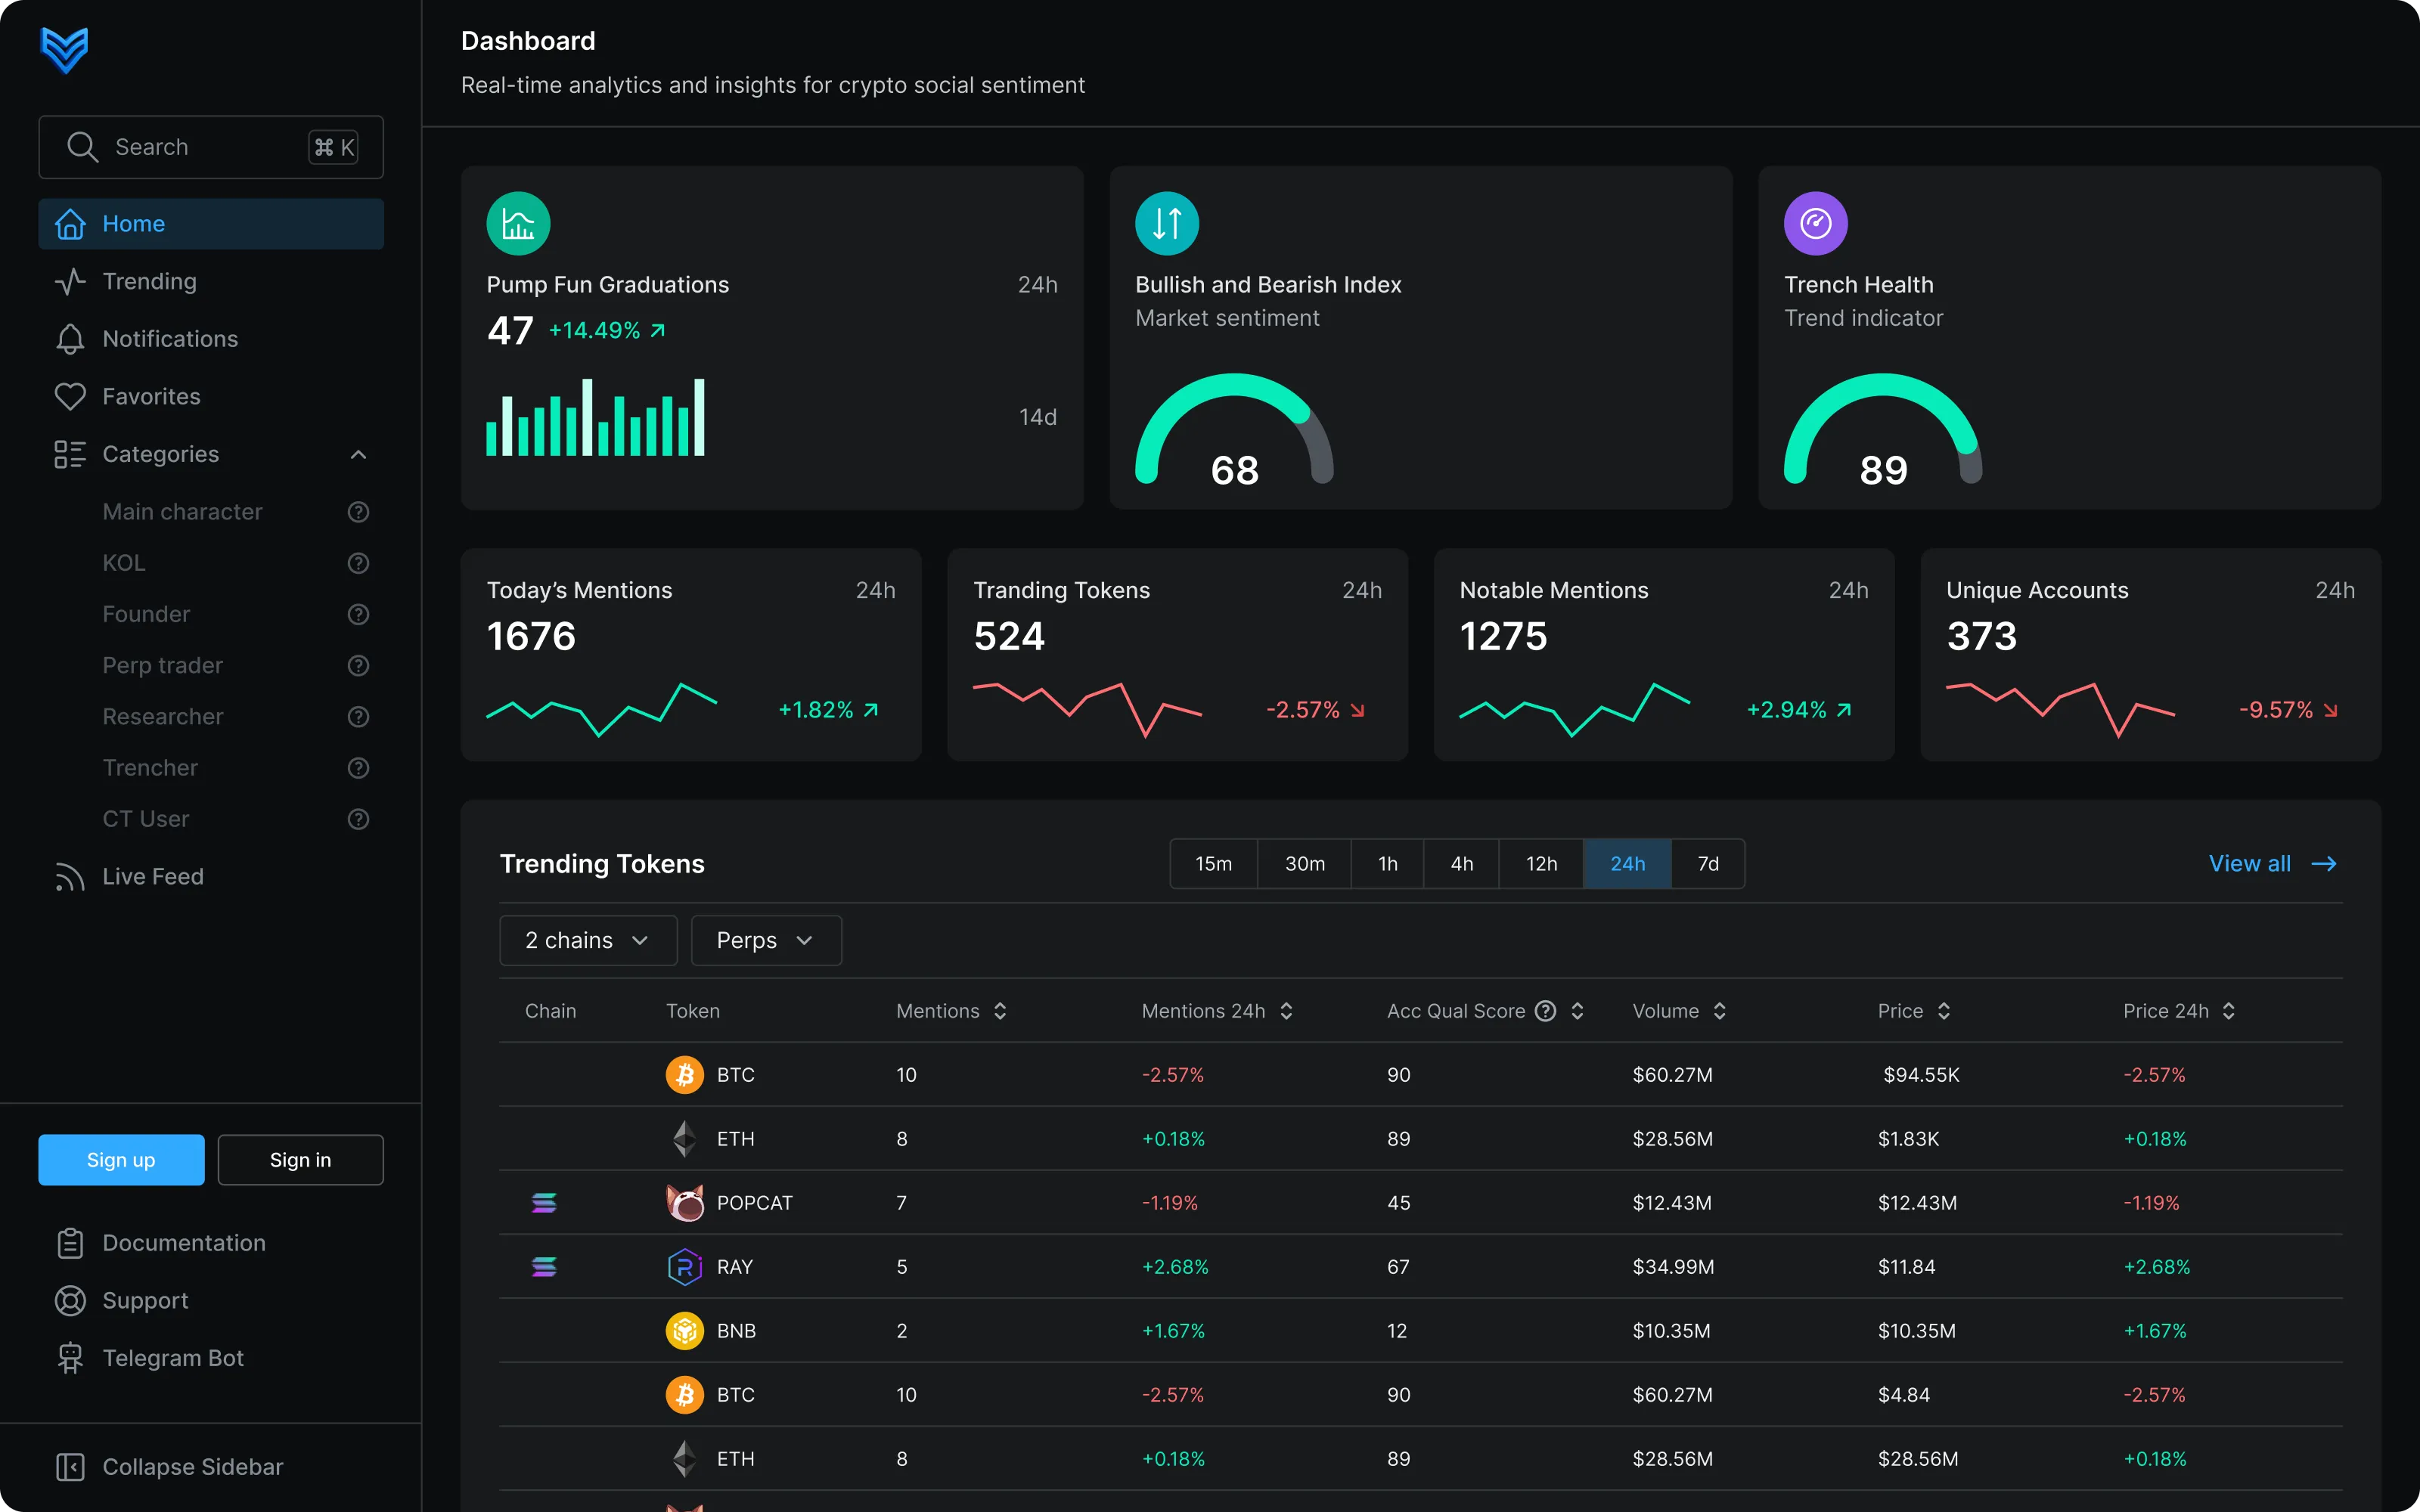Open the 2 chains dropdown
Viewport: 2420px width, 1512px height.
[x=588, y=941]
